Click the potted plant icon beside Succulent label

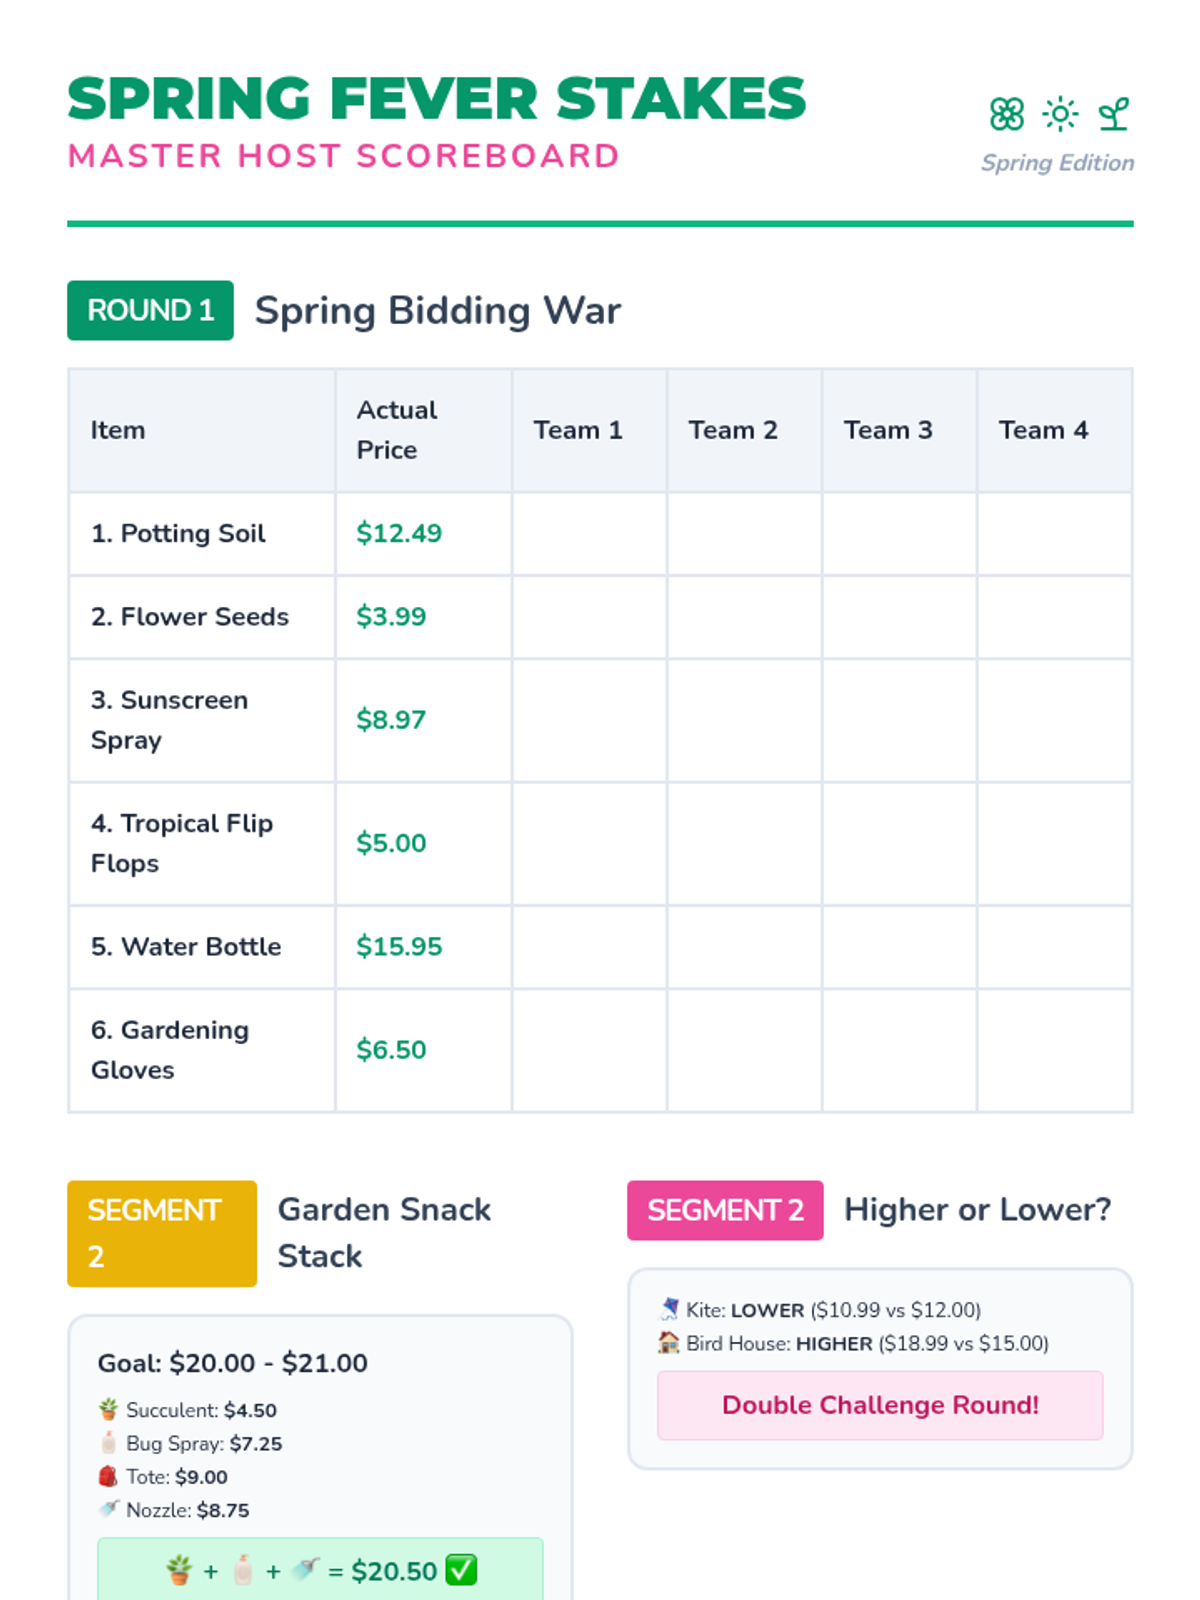109,1410
